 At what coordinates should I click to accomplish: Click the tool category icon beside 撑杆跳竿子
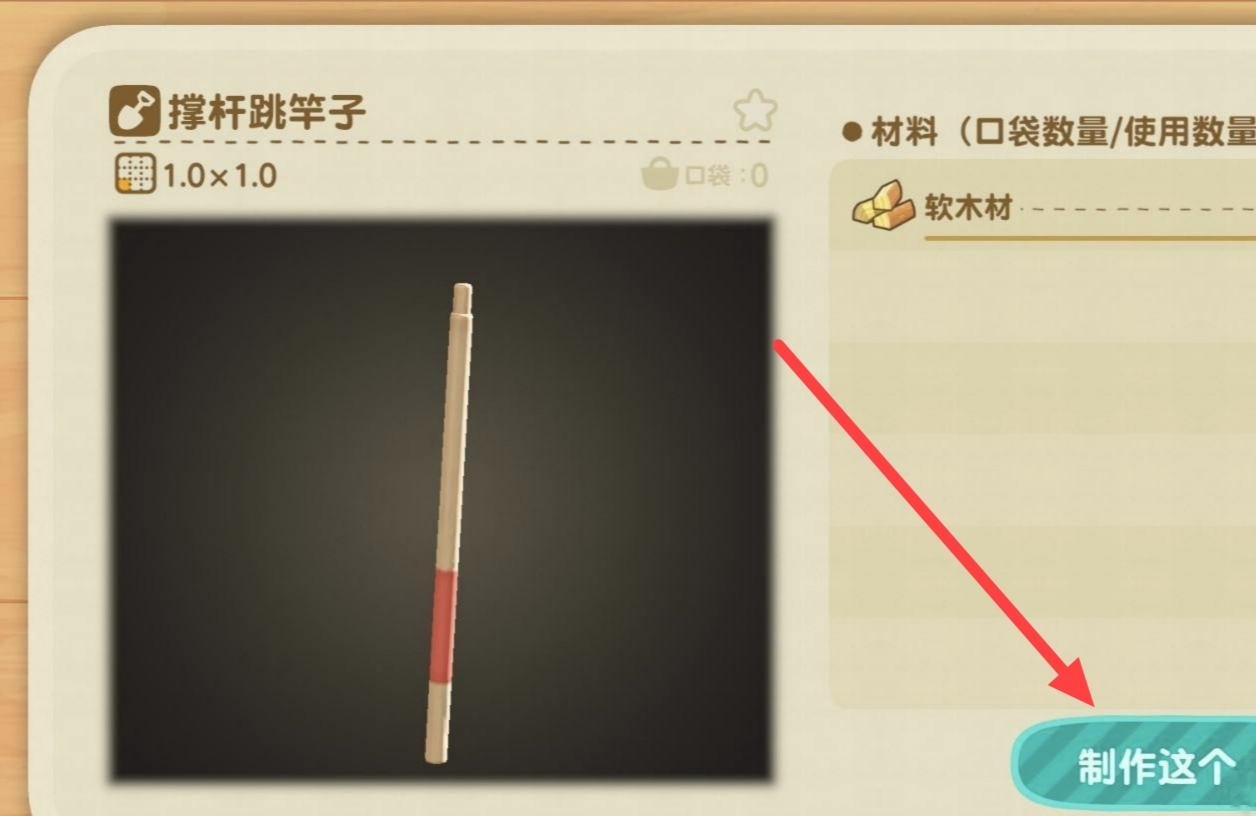click(135, 111)
